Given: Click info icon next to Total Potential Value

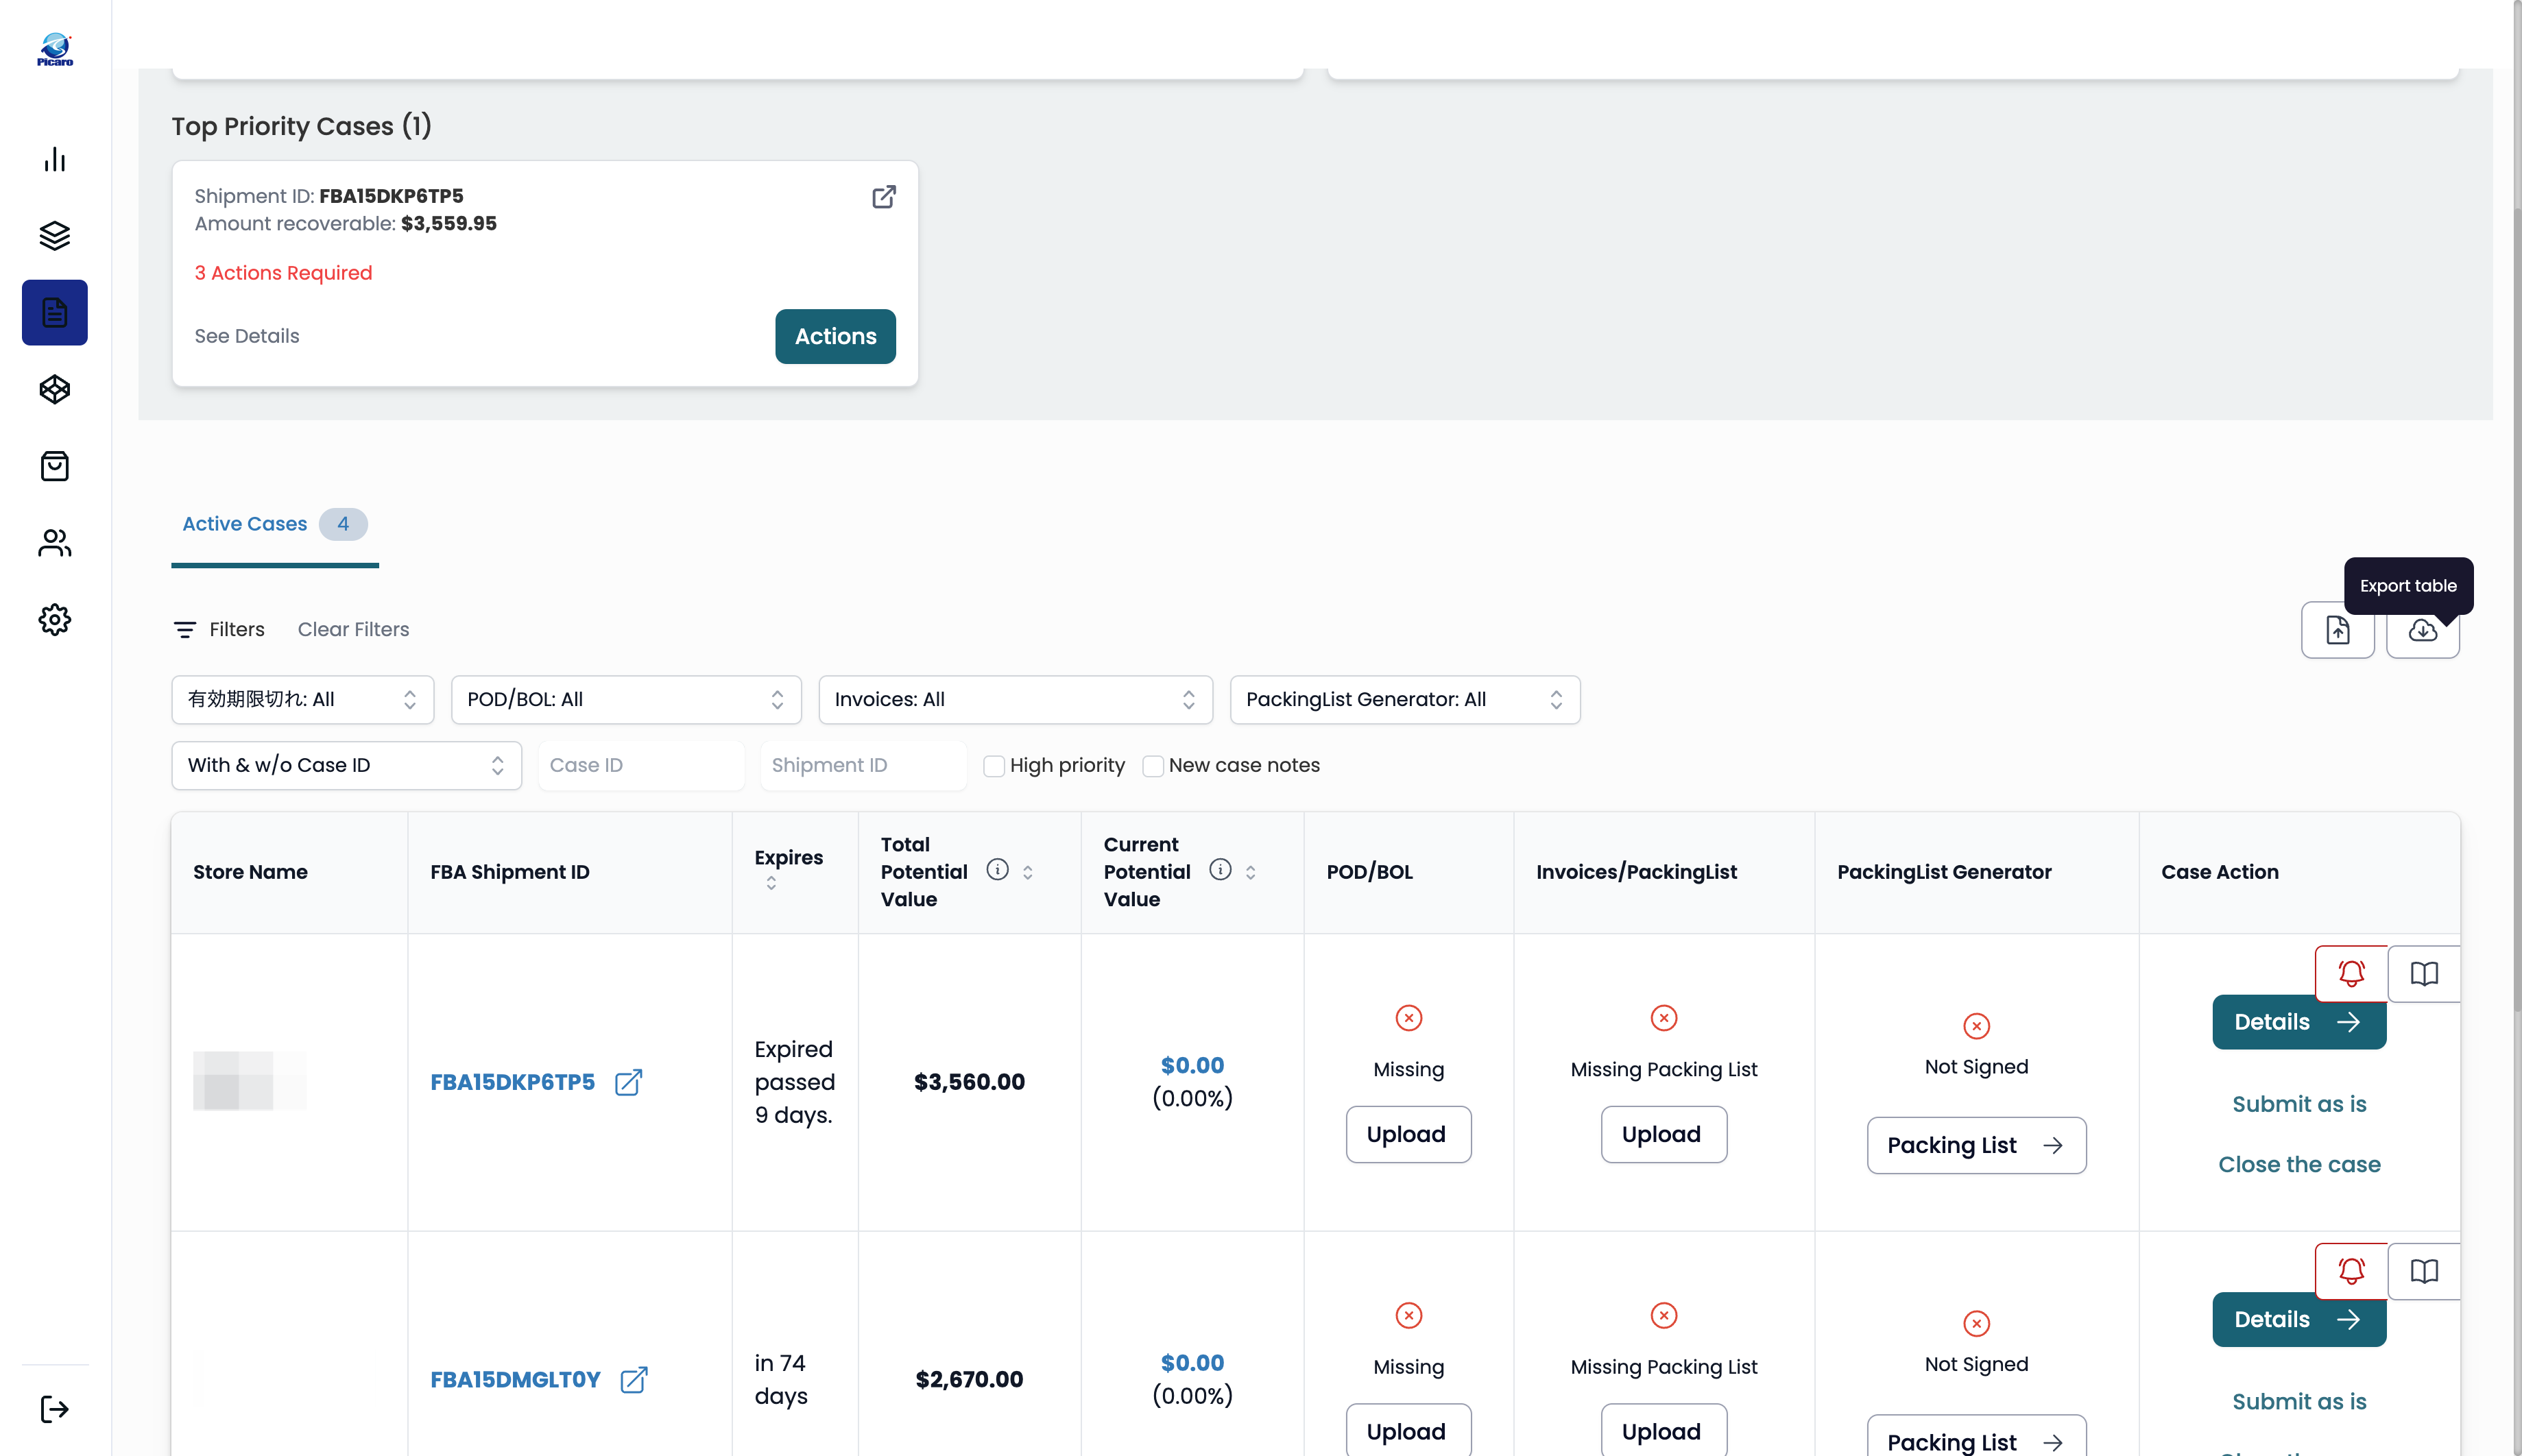Looking at the screenshot, I should [x=997, y=870].
